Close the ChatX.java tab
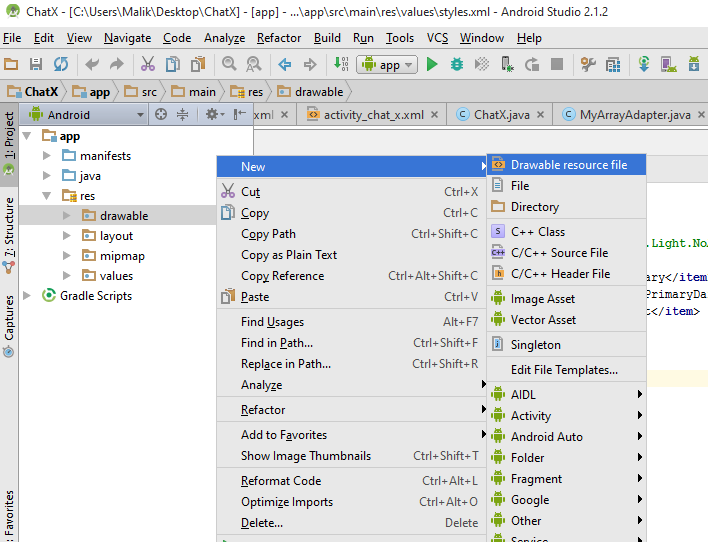 coord(540,115)
